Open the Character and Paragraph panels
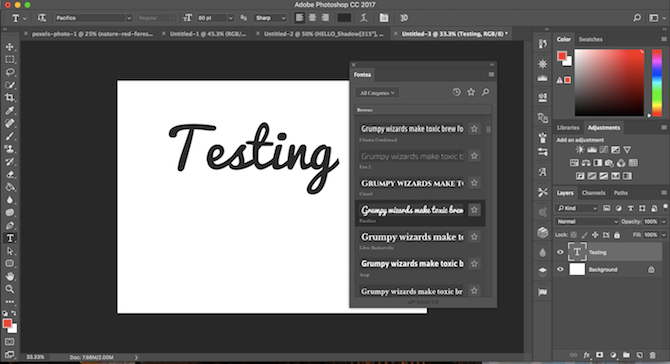670x364 pixels. pos(384,18)
